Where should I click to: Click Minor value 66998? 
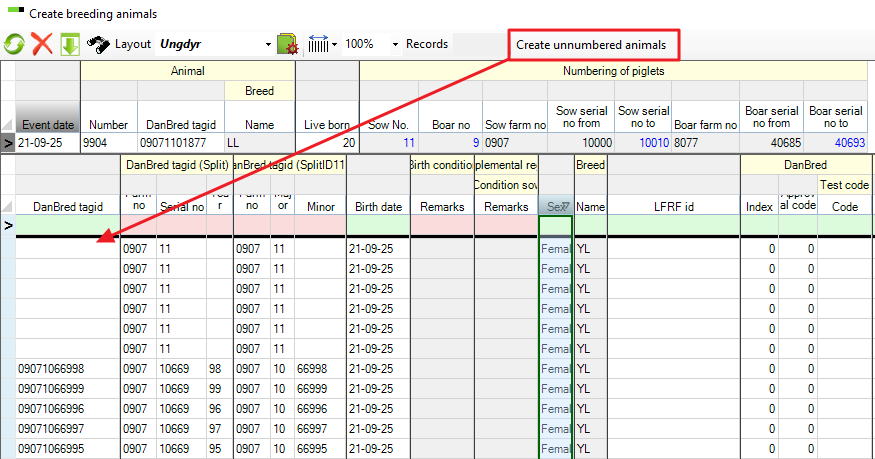click(x=320, y=369)
